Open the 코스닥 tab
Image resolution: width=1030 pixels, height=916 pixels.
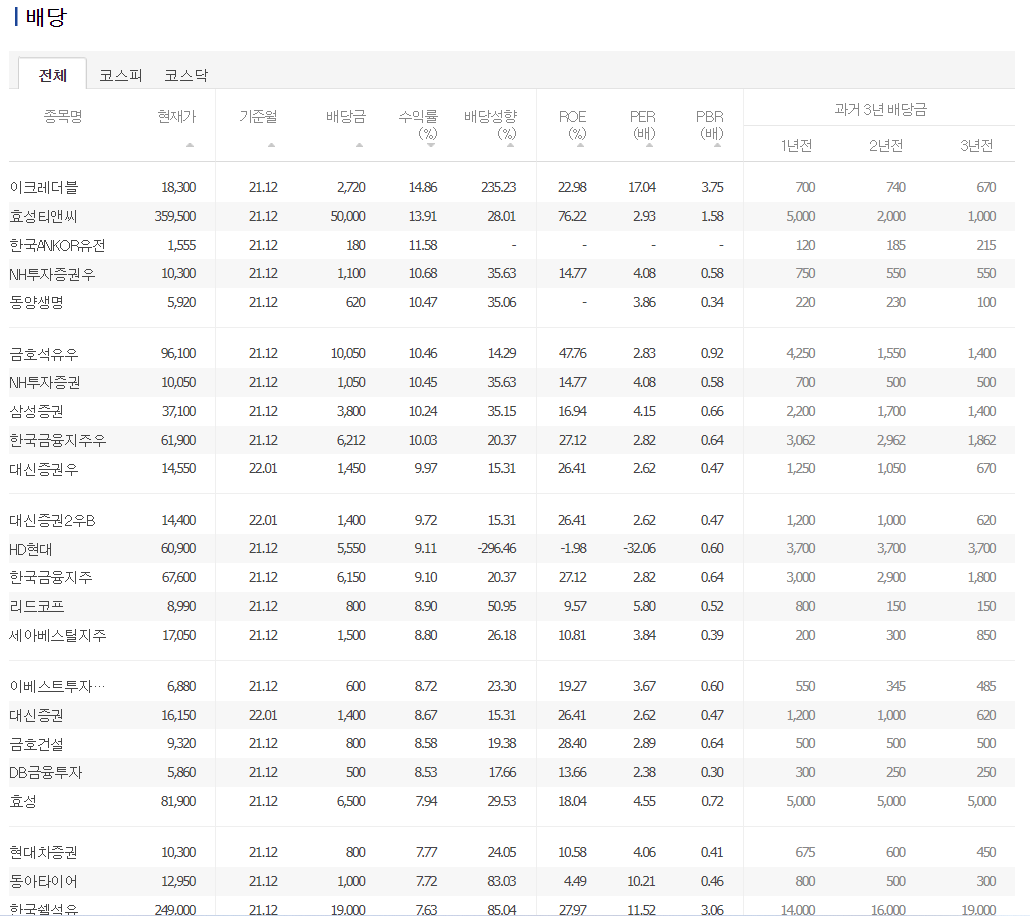click(x=186, y=75)
